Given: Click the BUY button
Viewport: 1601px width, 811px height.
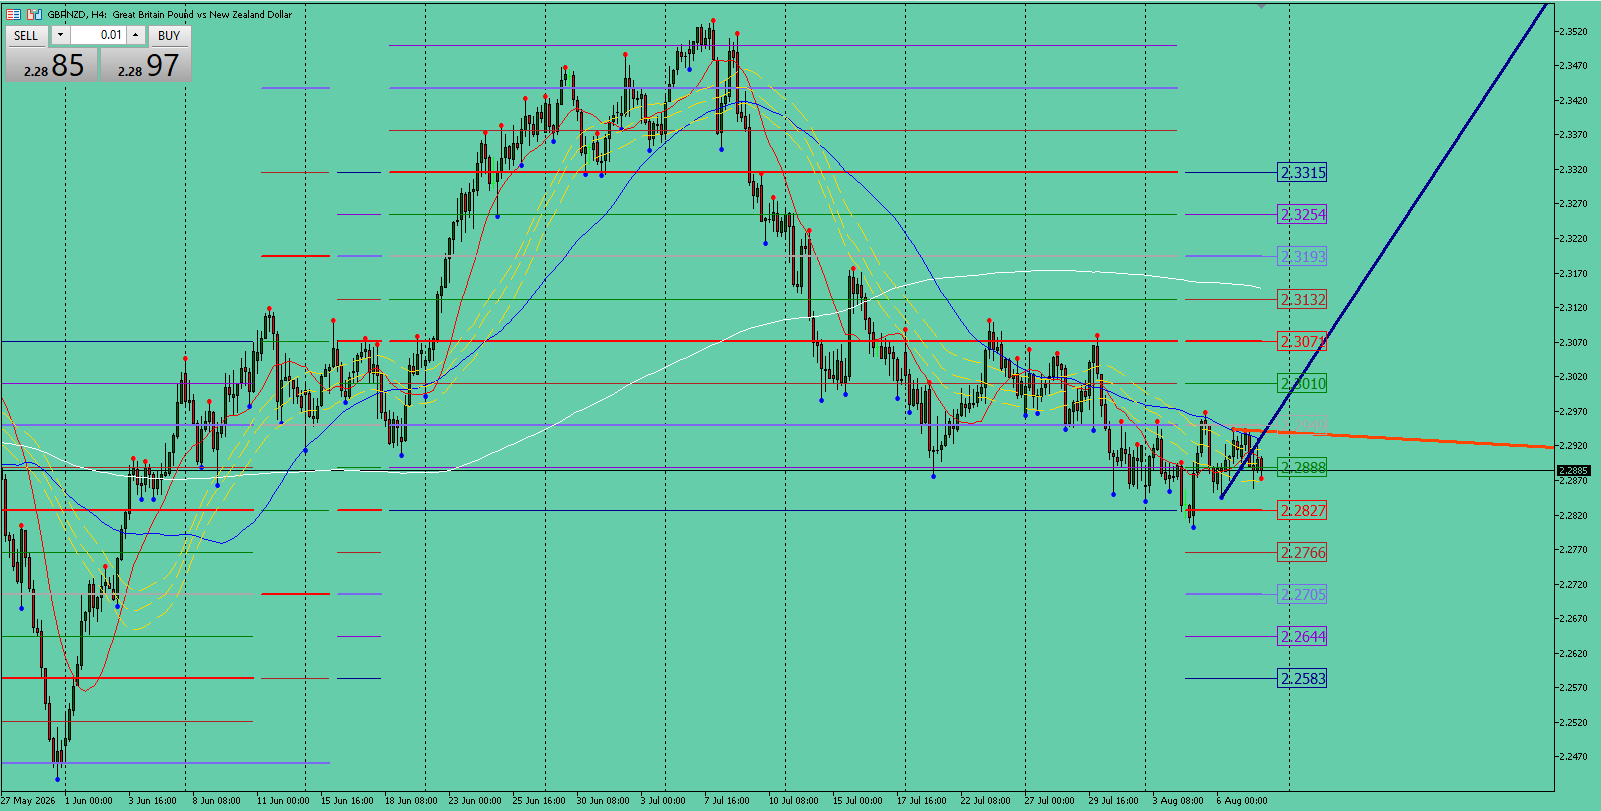Looking at the screenshot, I should [x=169, y=35].
